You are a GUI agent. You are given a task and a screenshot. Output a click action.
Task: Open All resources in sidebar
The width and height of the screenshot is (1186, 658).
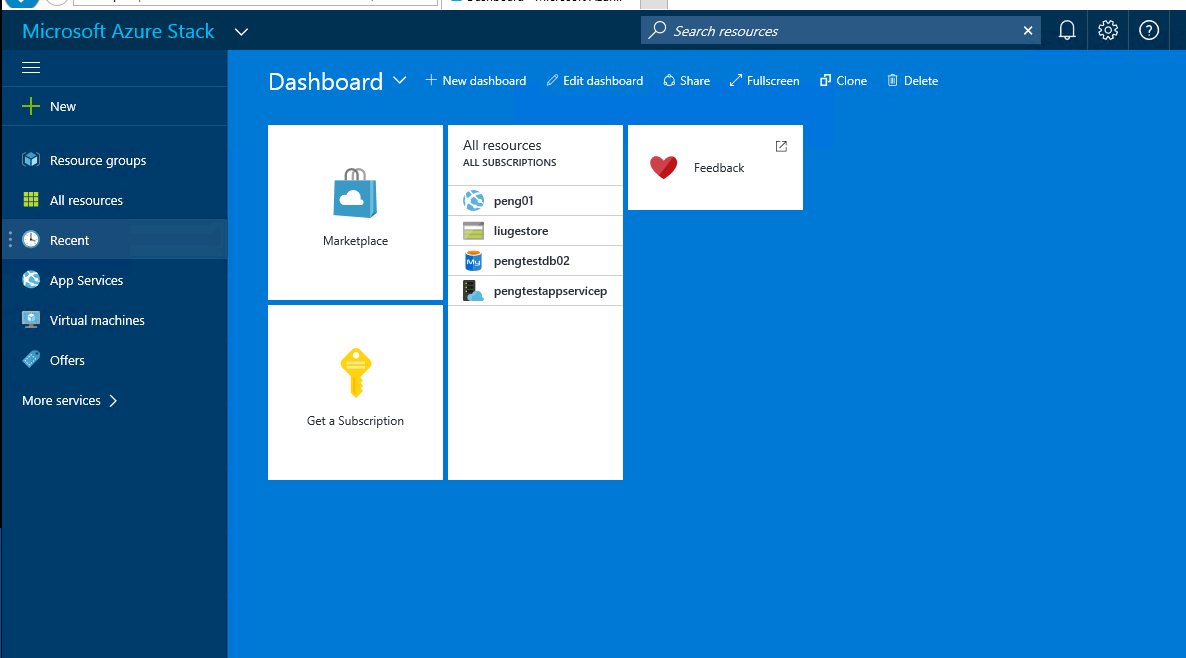click(114, 200)
